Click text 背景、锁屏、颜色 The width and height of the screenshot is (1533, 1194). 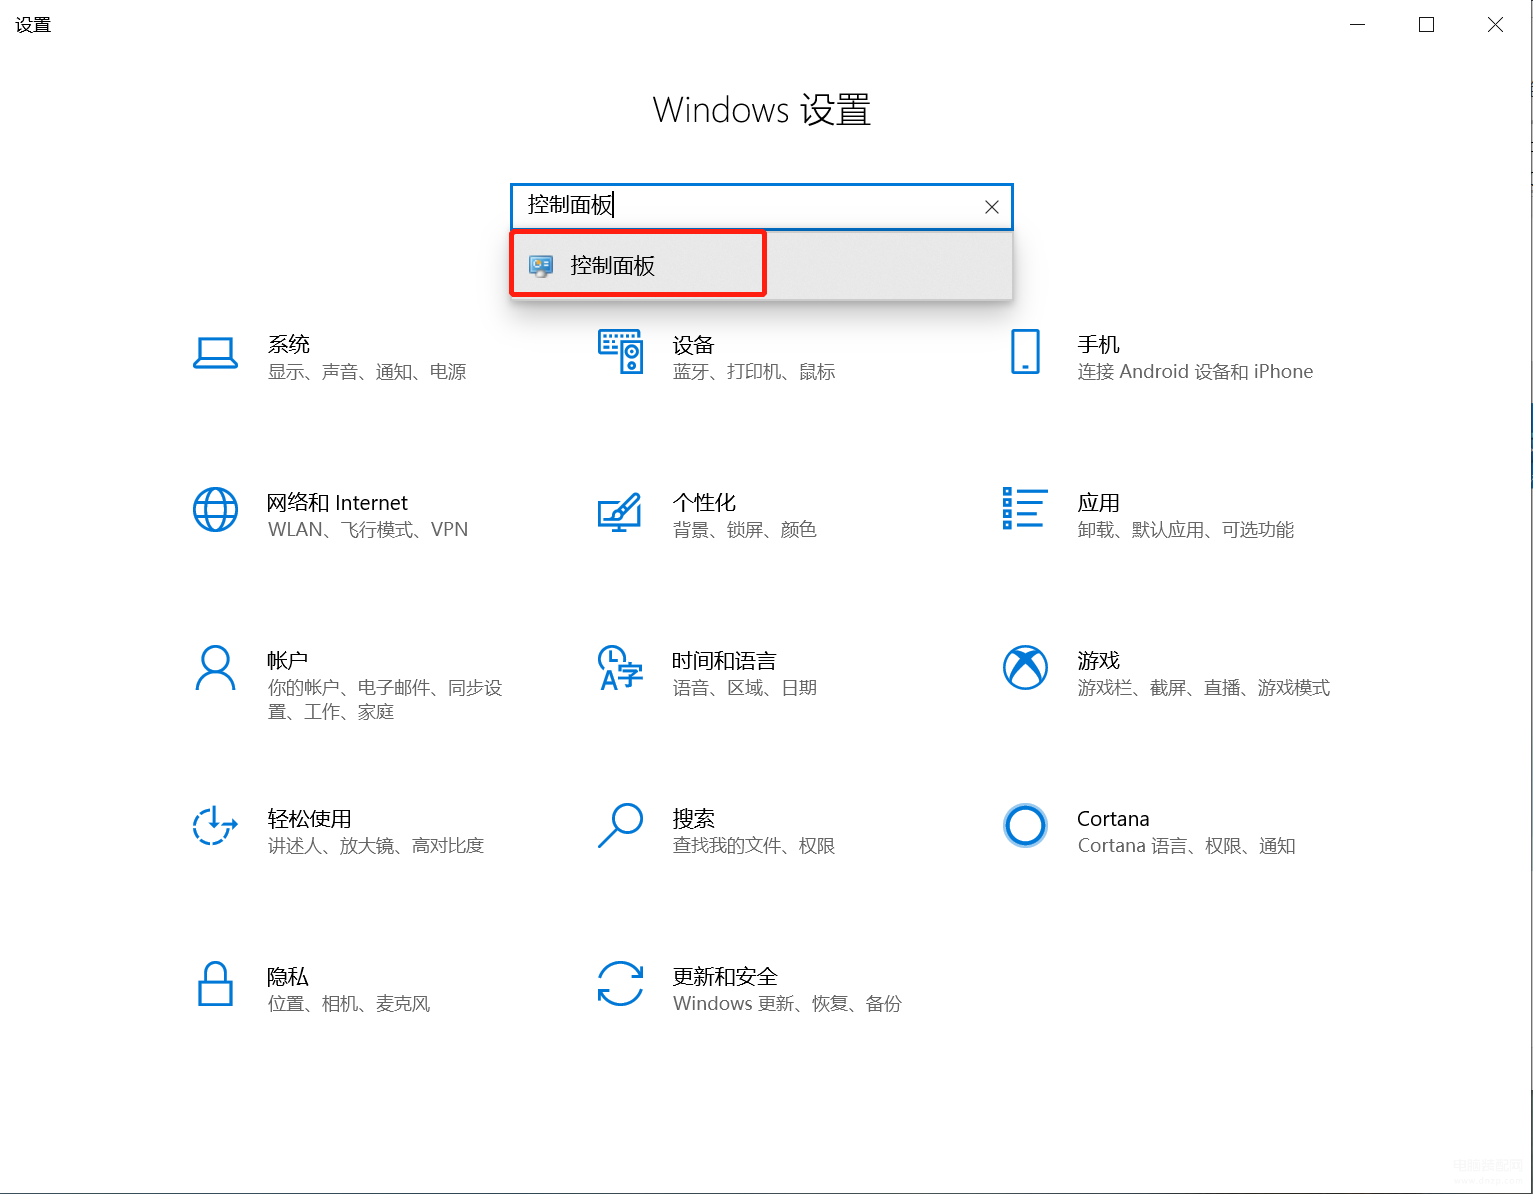(x=745, y=530)
